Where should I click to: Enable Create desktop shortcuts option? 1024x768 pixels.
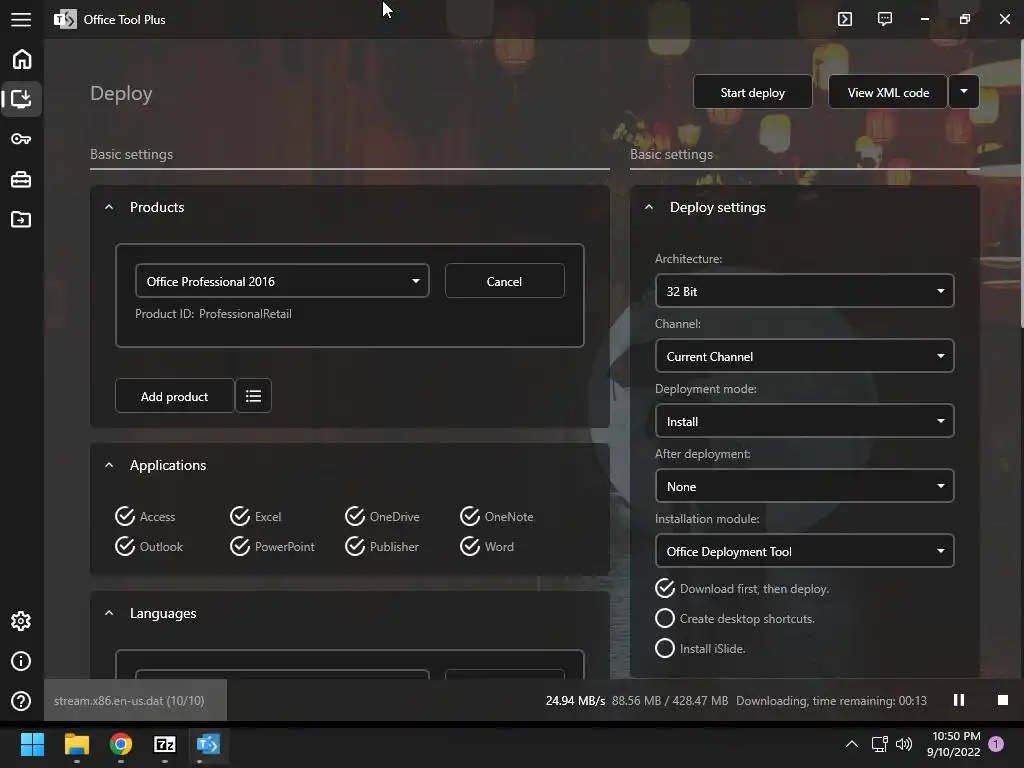(x=735, y=618)
